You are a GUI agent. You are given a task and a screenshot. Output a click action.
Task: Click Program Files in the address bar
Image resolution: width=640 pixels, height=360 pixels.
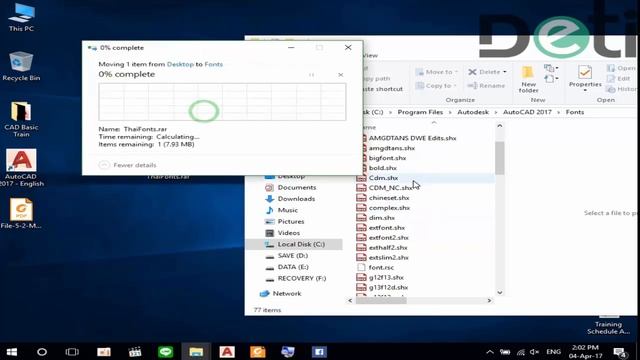click(x=420, y=112)
